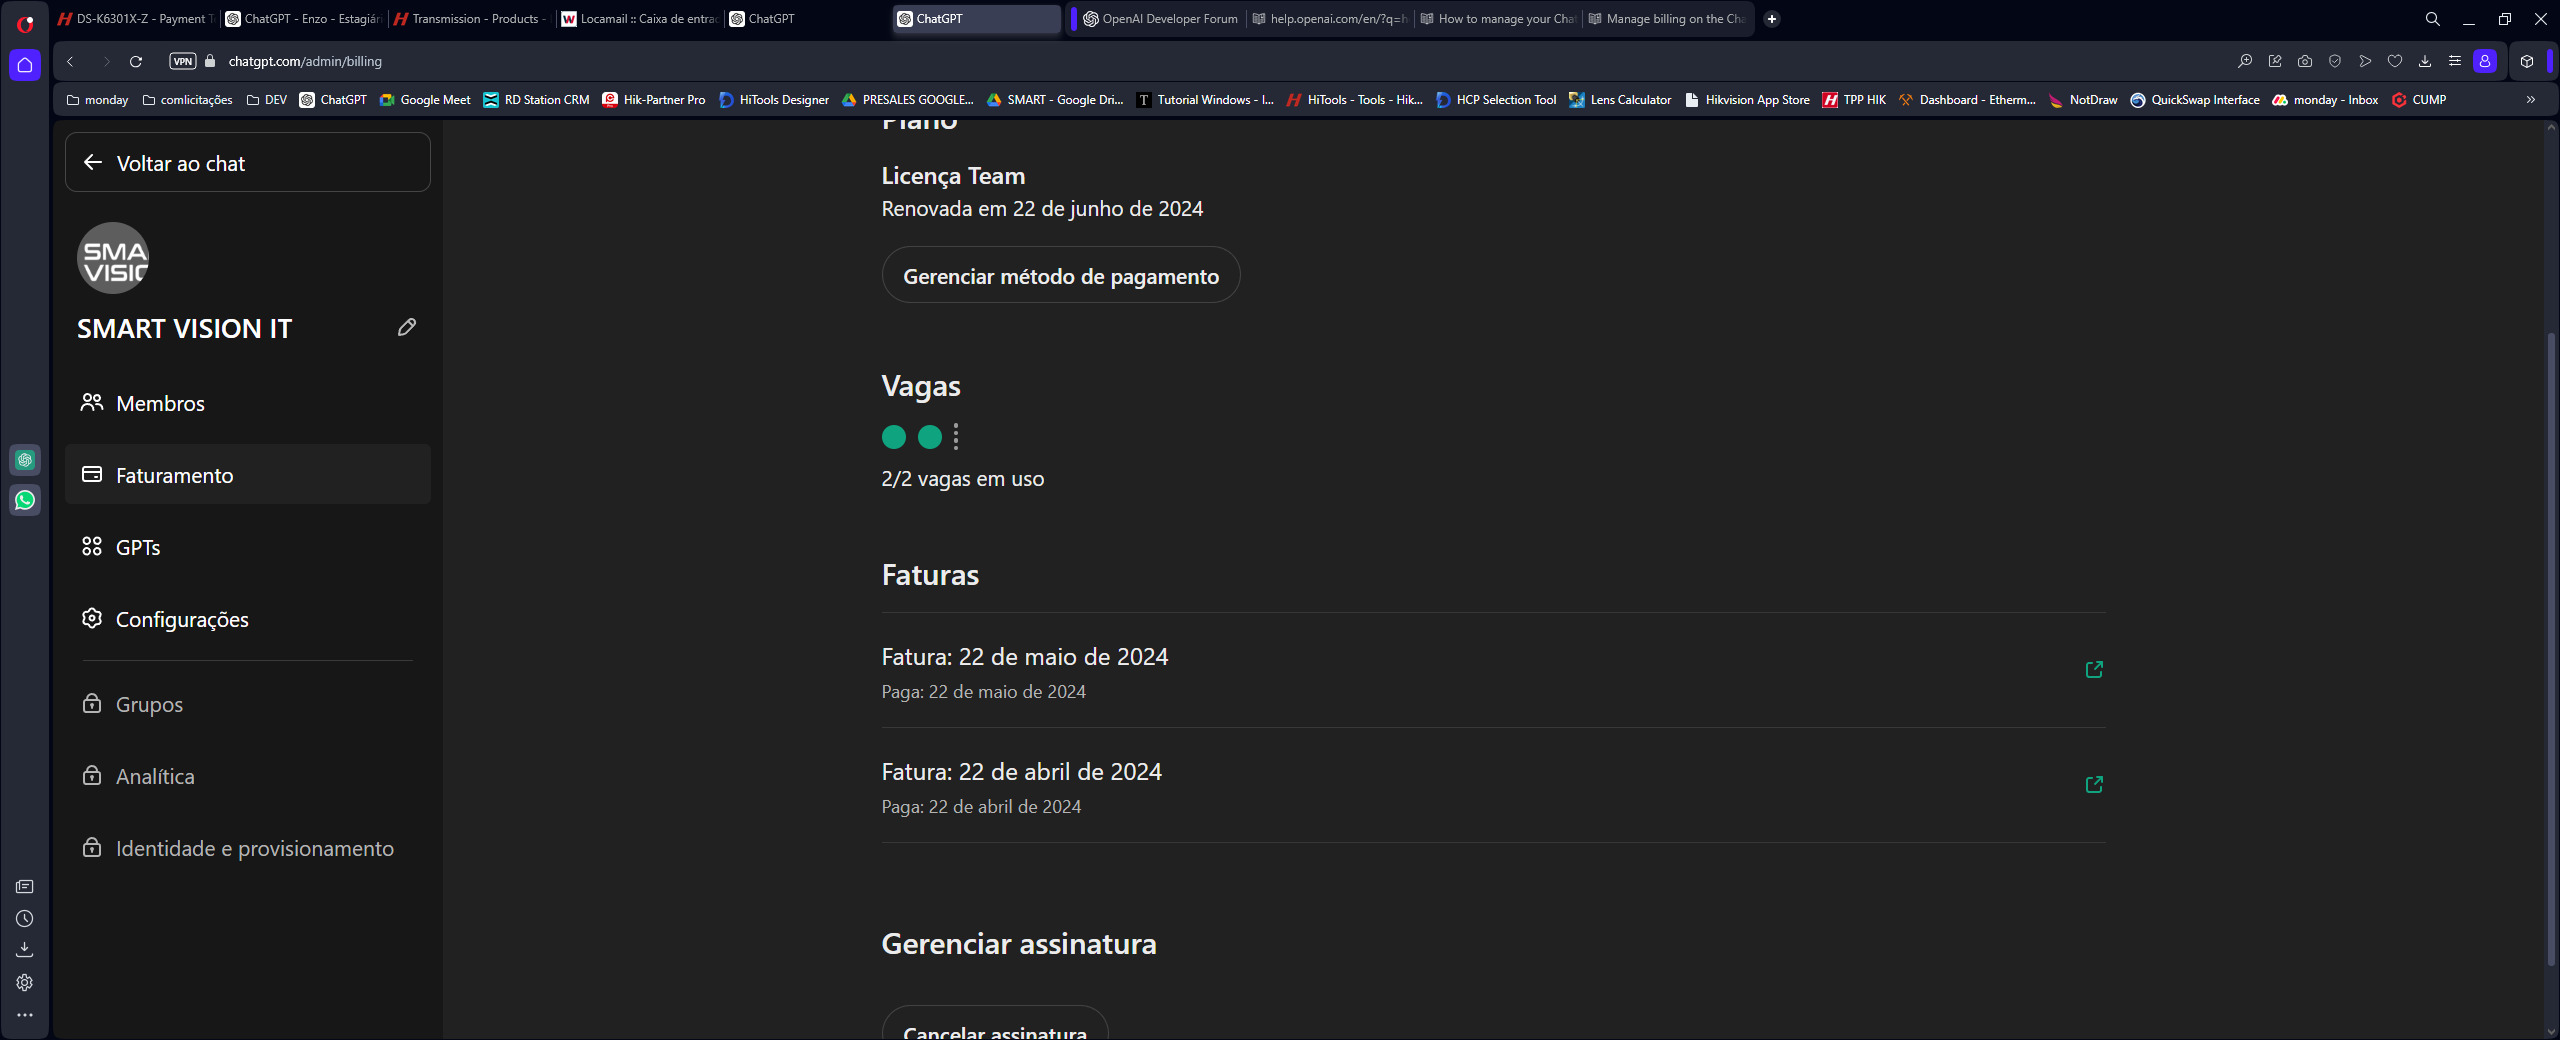
Task: Open the 22 de abril invoice external link
Action: 2094,785
